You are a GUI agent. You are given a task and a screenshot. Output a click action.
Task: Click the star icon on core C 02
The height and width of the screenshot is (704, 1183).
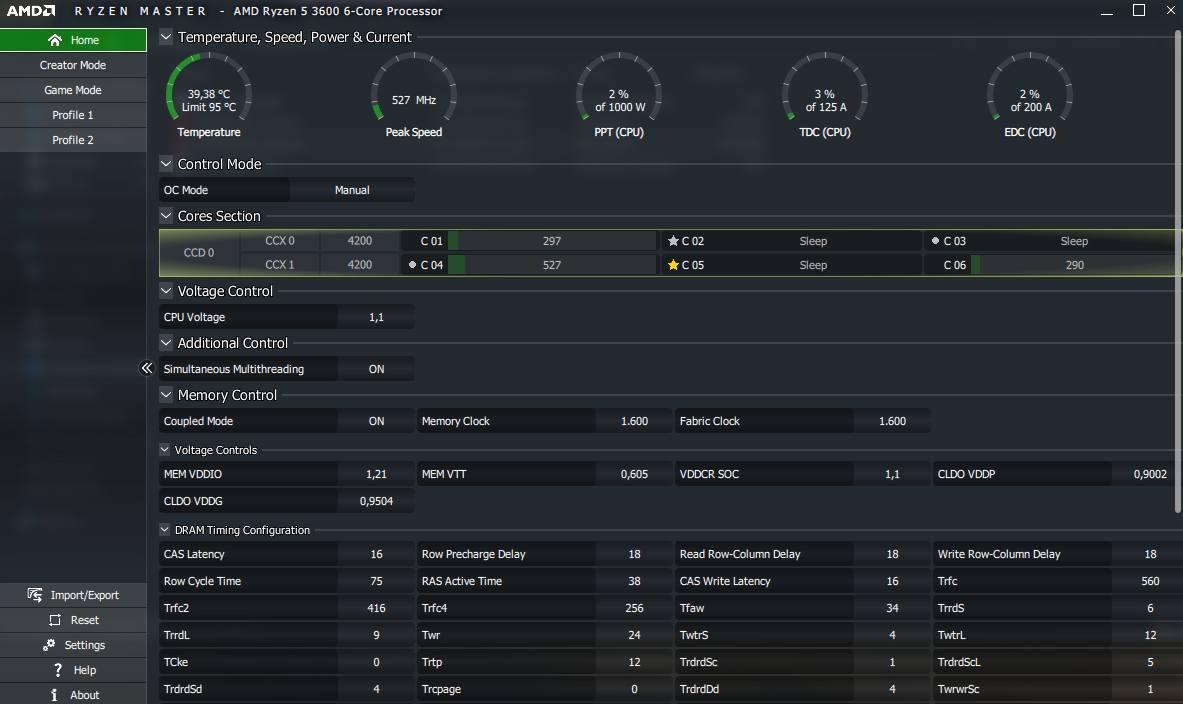coord(673,241)
